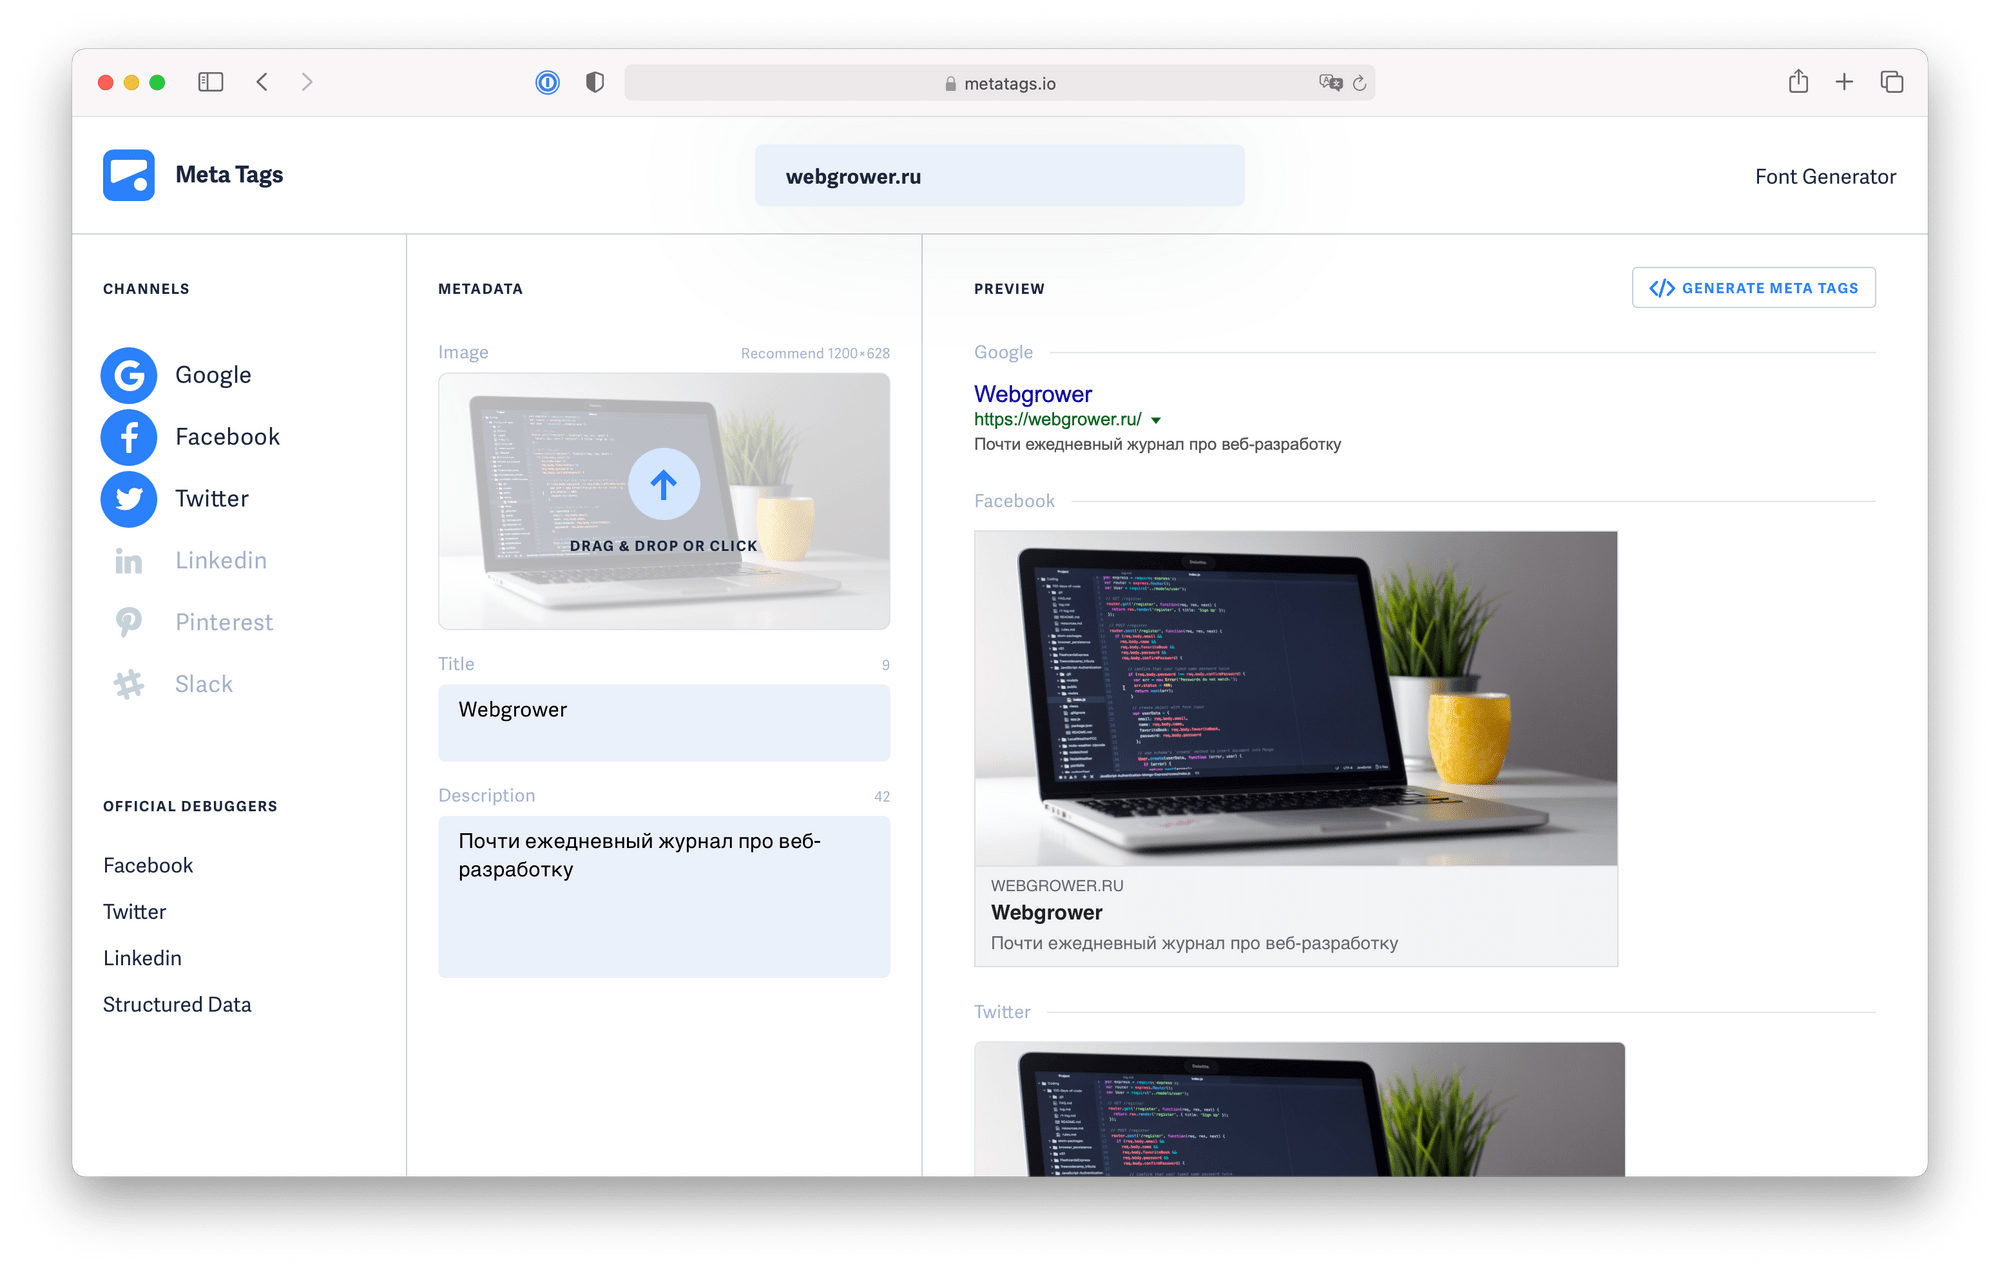Reload the metatags.io page

pyautogui.click(x=1360, y=83)
